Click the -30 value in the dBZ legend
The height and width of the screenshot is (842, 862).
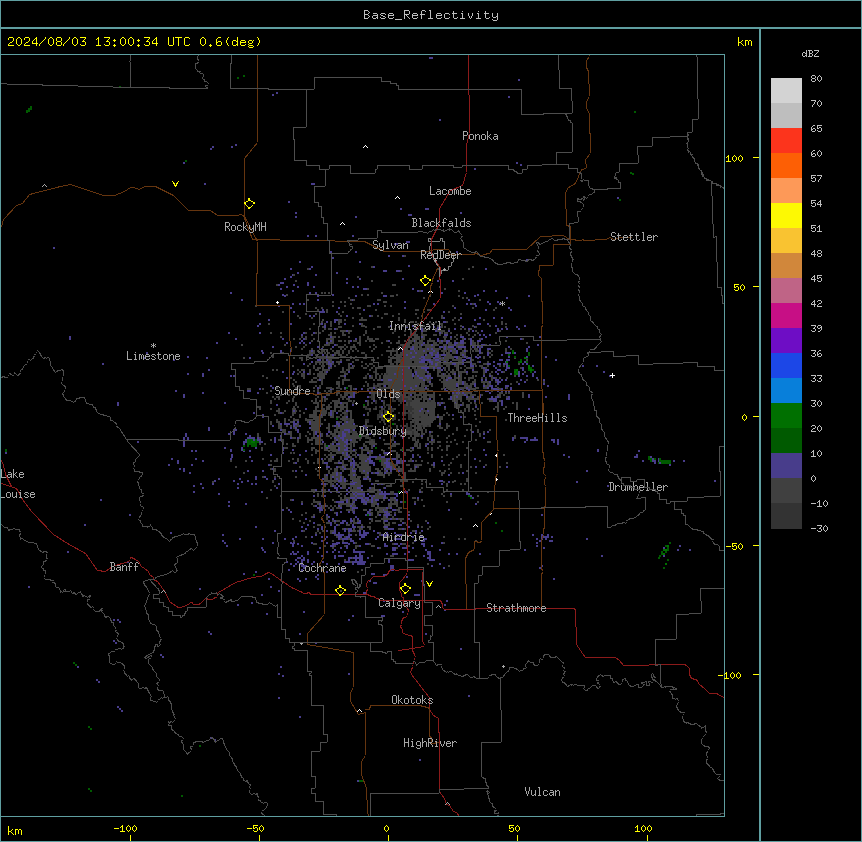coord(819,528)
